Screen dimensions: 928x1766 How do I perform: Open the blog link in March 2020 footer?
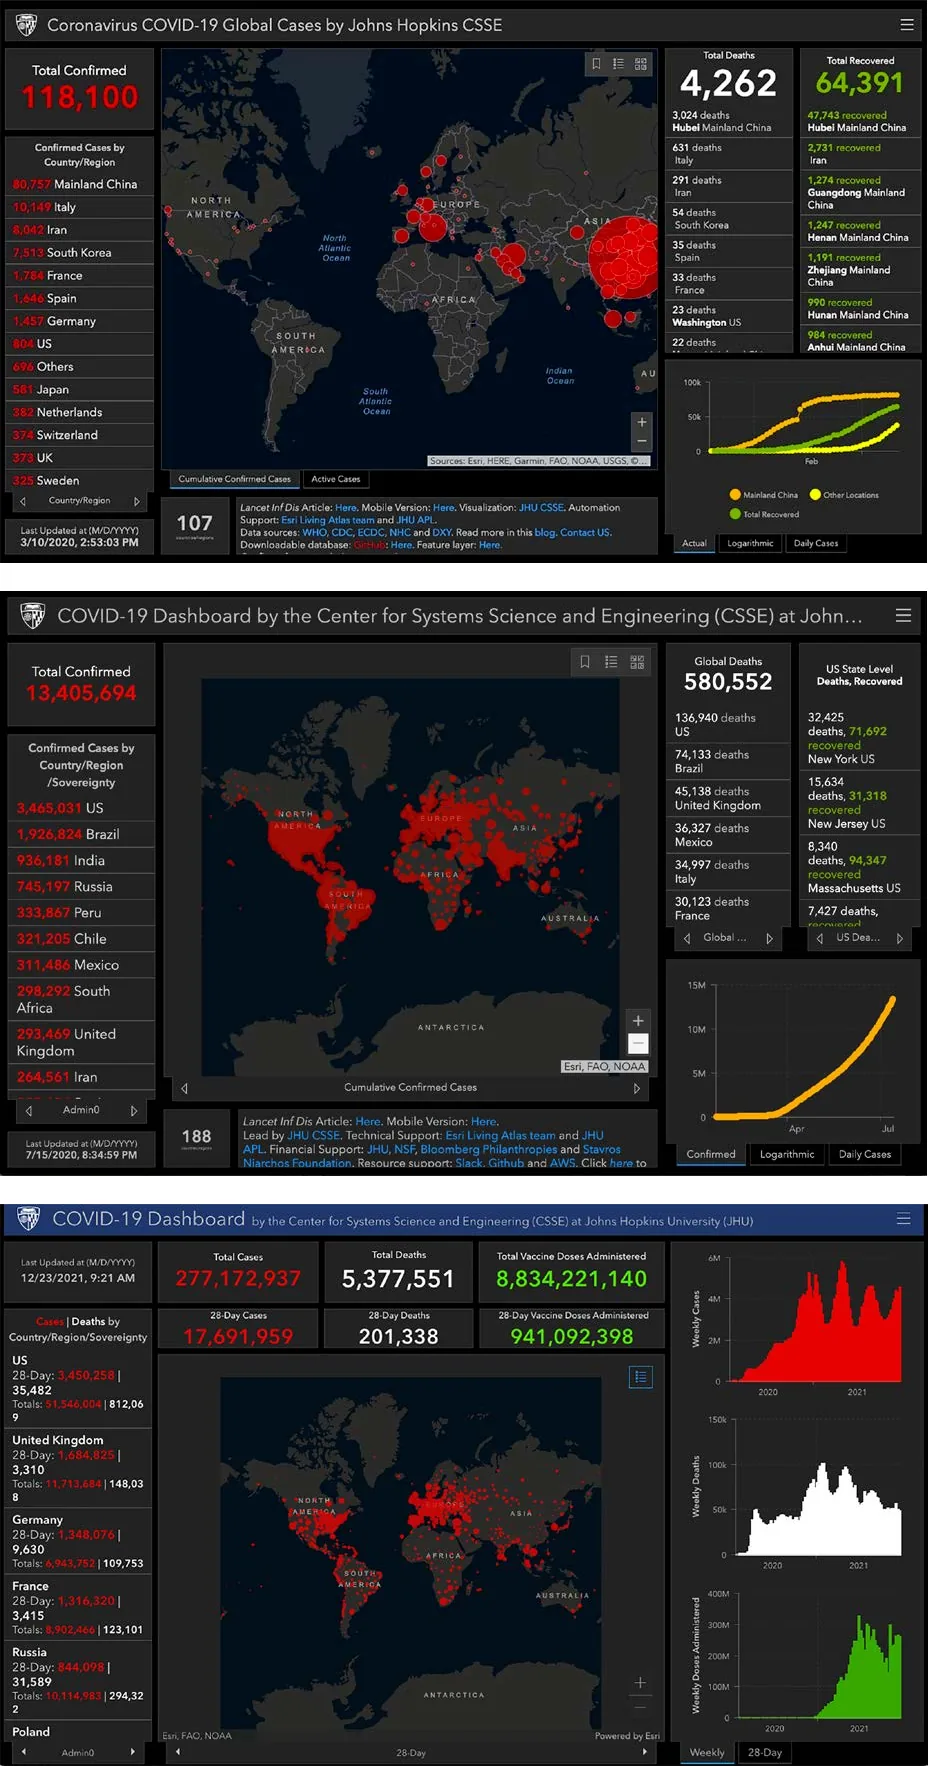coord(544,532)
